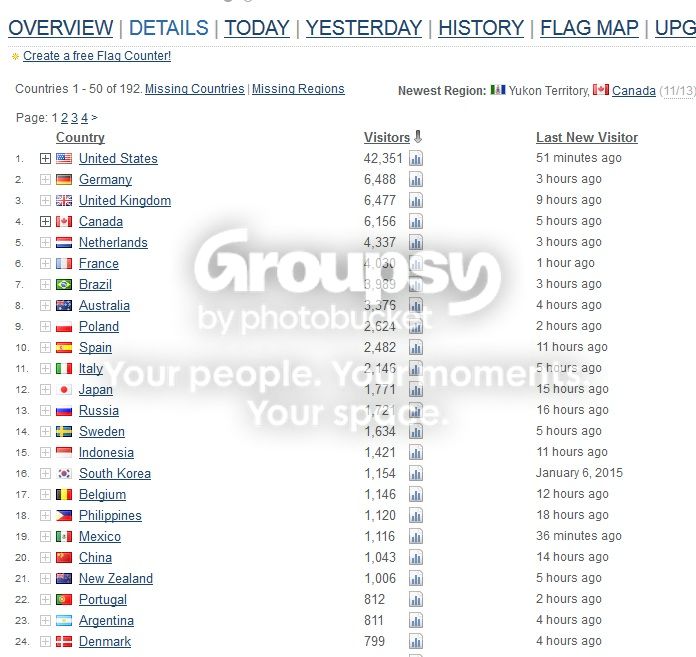
Task: Switch to the DETAILS tab
Action: point(169,28)
